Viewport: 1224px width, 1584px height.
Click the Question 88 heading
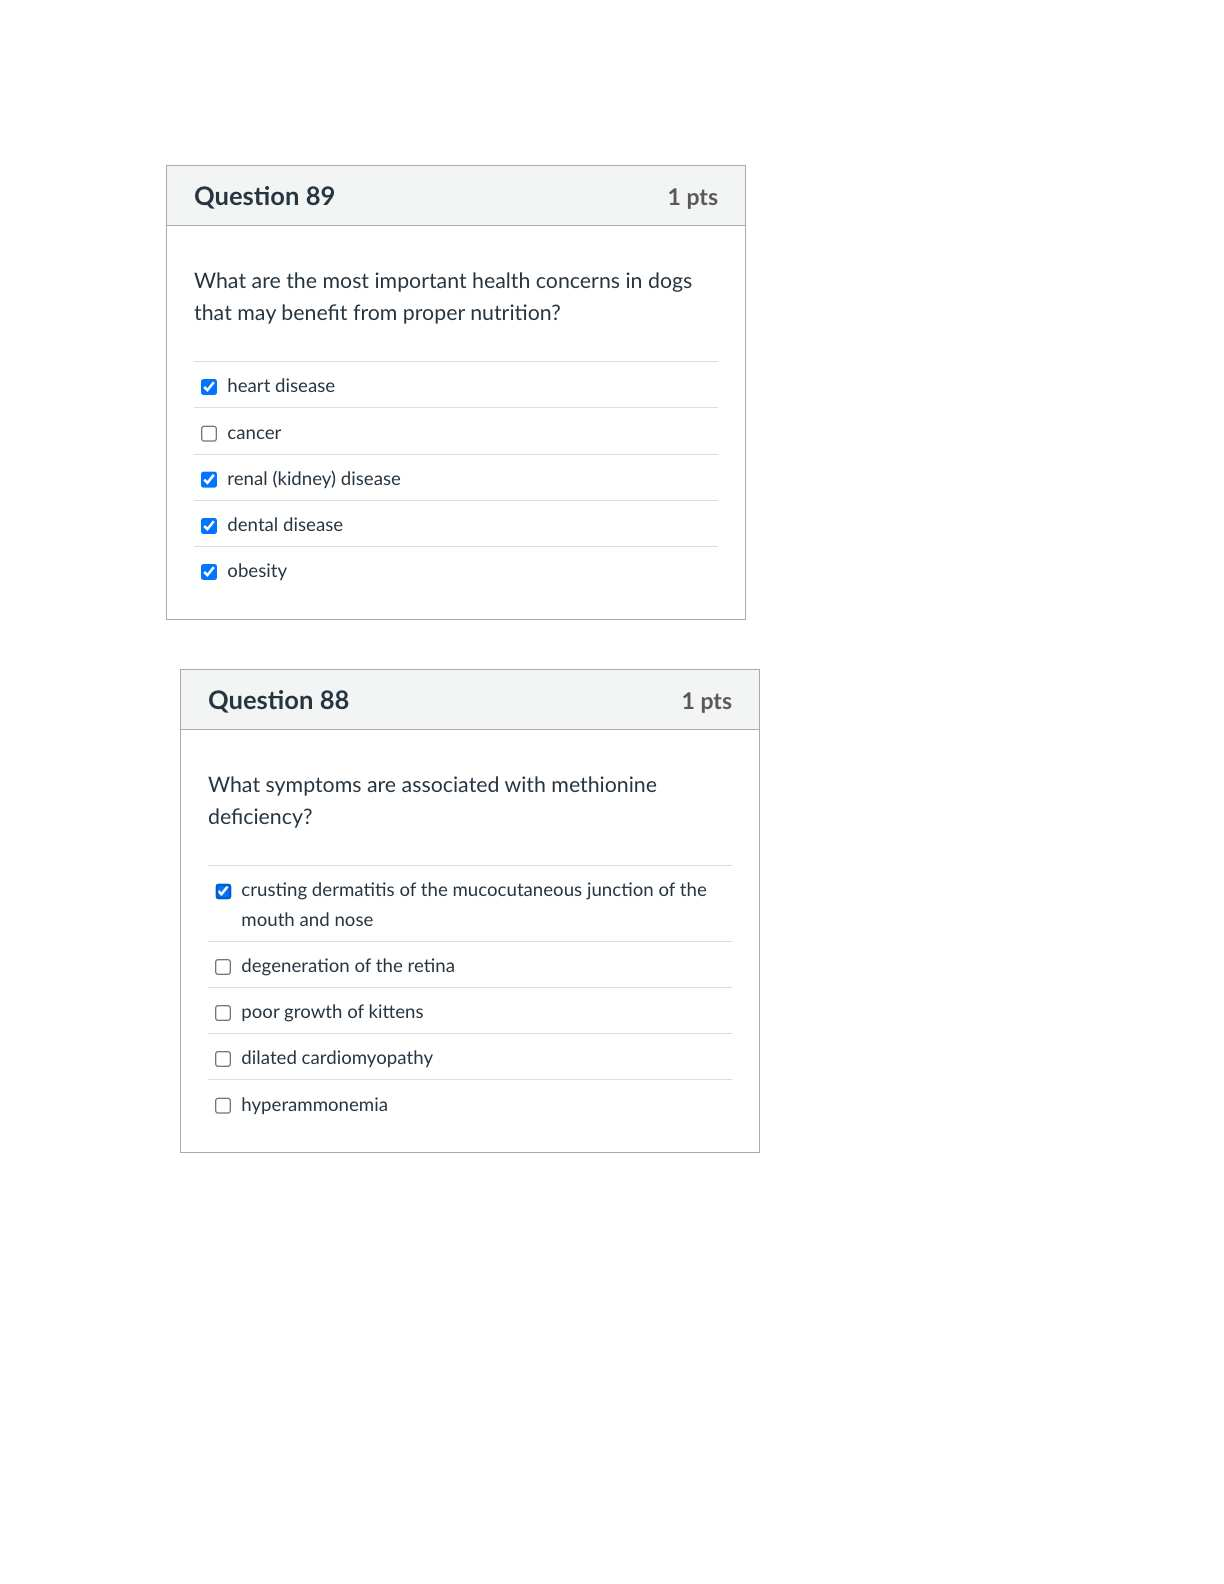pyautogui.click(x=278, y=701)
